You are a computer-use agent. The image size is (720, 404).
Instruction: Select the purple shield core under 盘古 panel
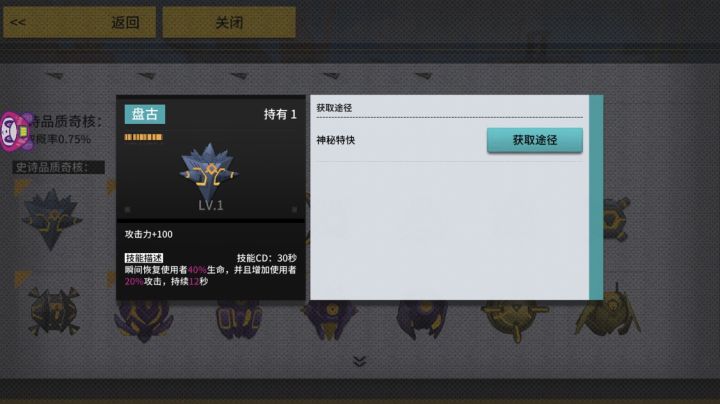pos(144,319)
